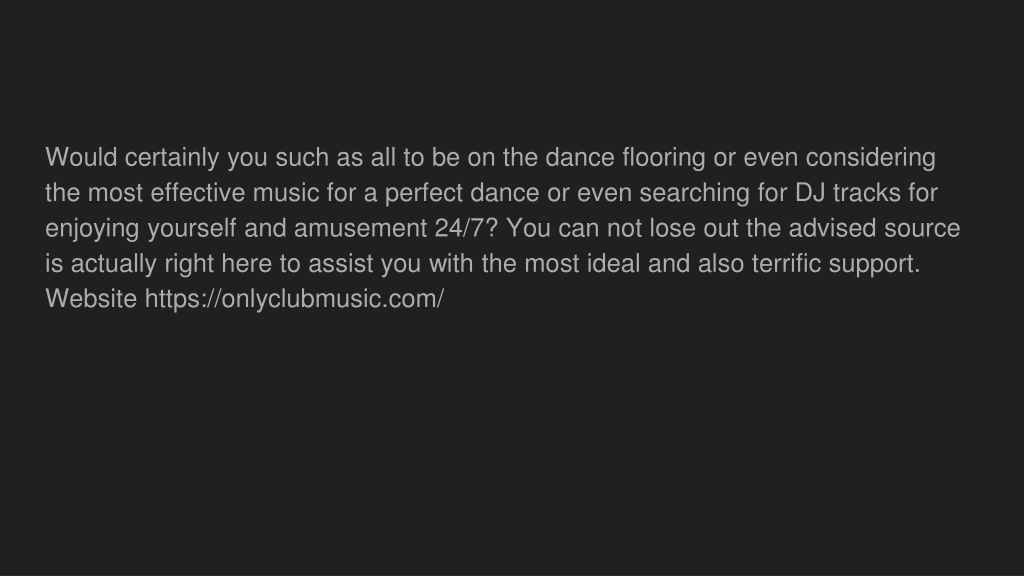The width and height of the screenshot is (1024, 576).
Task: Click the word "amusement" in third line
Action: coord(360,228)
